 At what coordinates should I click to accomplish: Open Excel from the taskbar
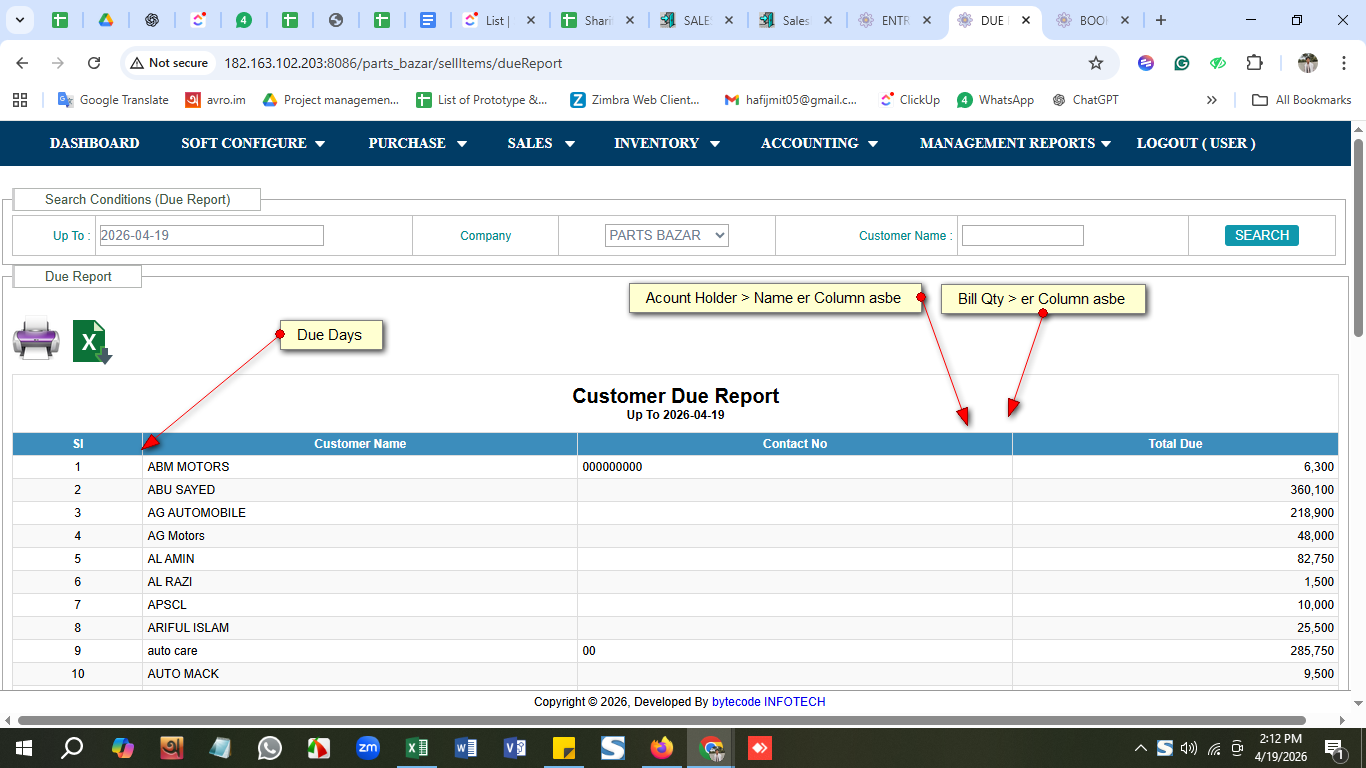(417, 748)
